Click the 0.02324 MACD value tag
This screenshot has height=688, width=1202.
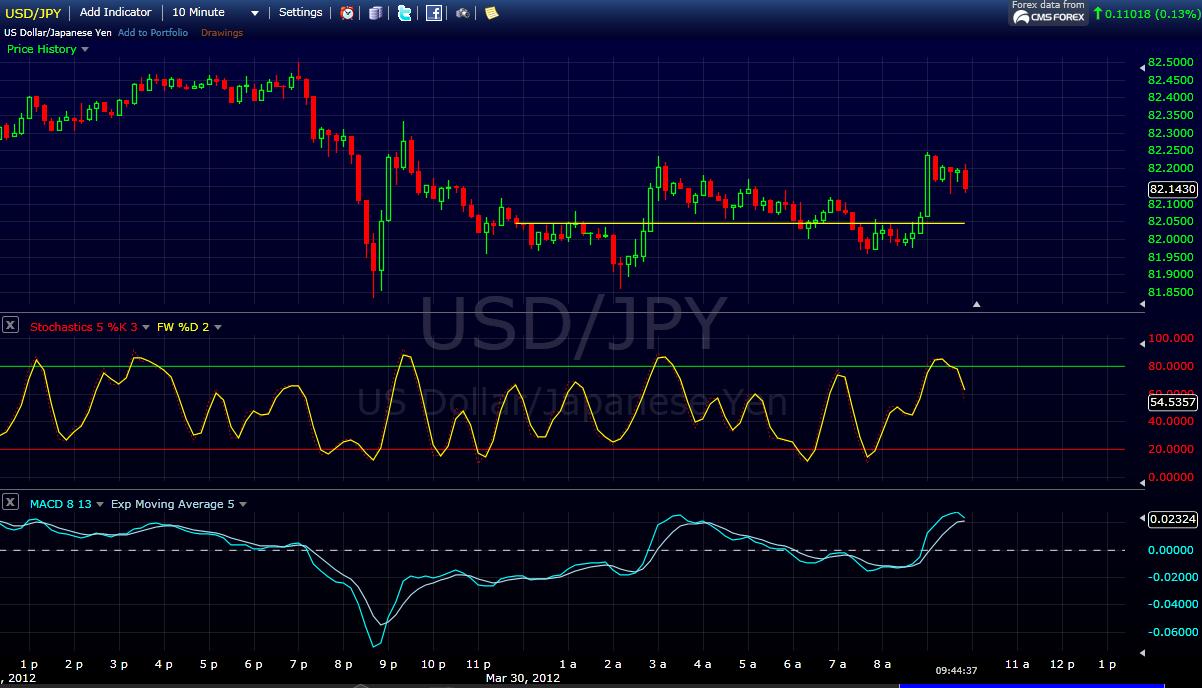[1173, 519]
